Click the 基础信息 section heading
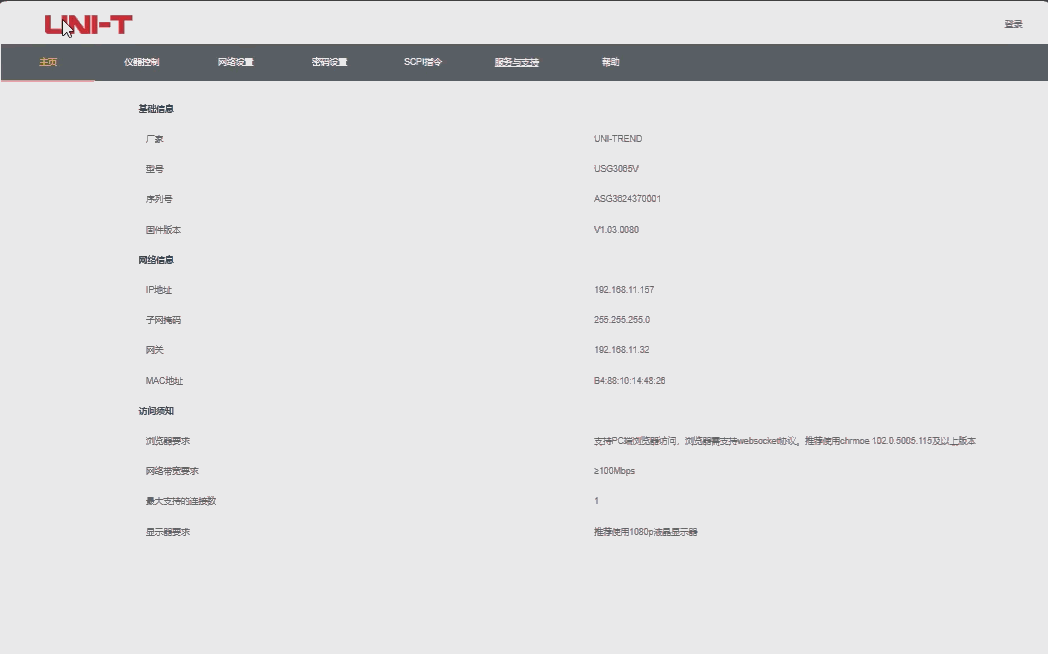Screen dimensions: 1048x654 [156, 109]
